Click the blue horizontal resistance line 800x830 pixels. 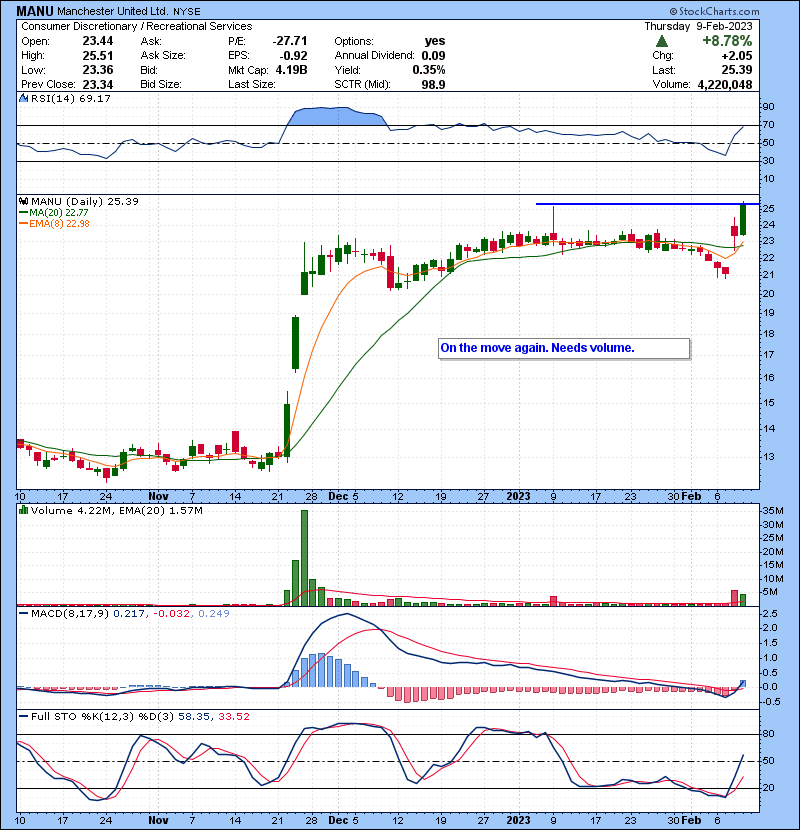640,204
